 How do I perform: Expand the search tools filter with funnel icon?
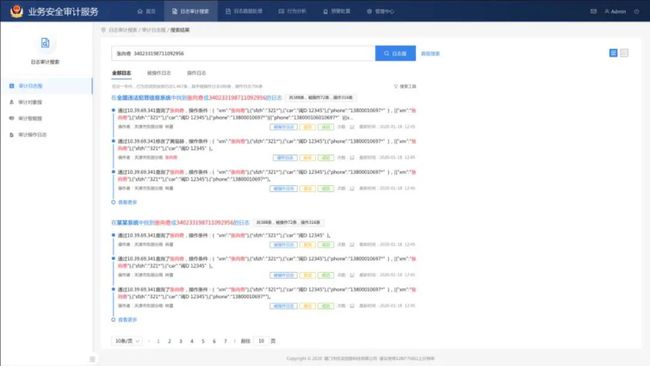click(405, 86)
